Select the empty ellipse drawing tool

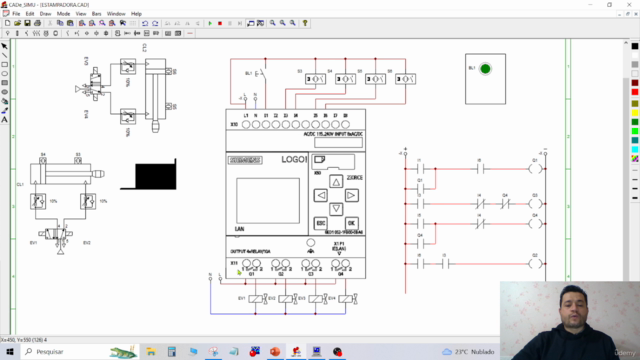click(x=4, y=74)
